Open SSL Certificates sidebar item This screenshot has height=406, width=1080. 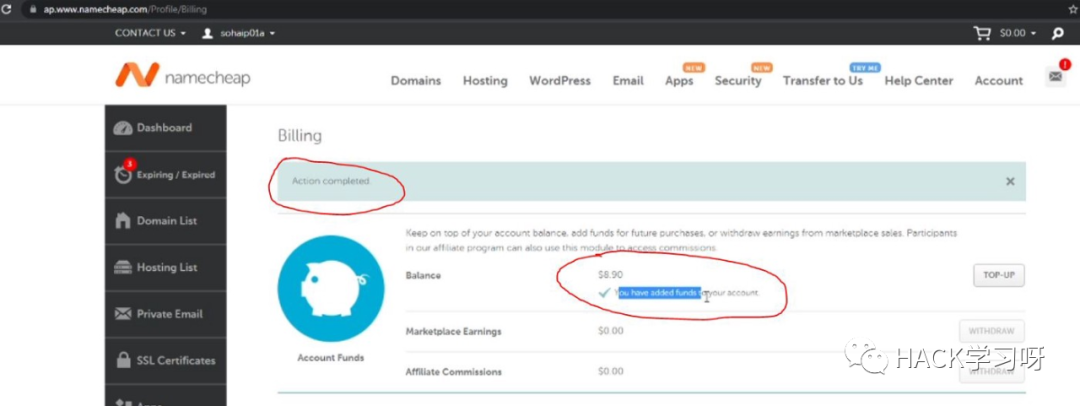tap(165, 361)
